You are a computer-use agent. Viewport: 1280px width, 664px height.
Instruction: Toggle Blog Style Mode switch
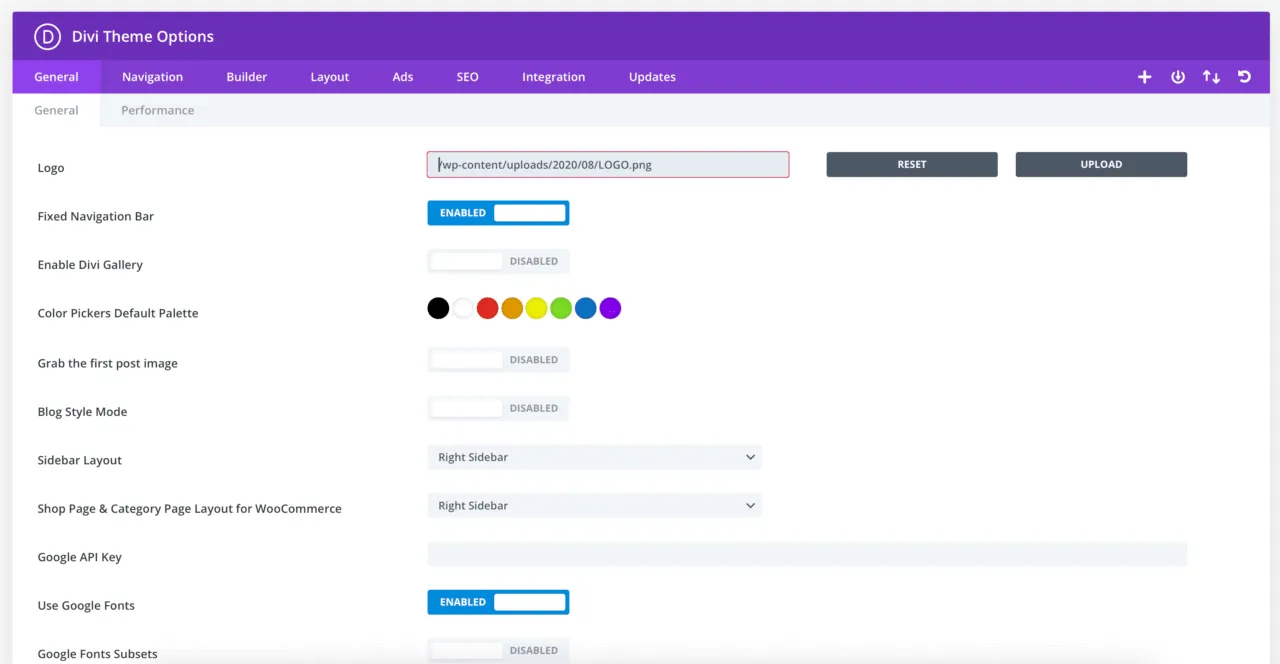[x=498, y=408]
